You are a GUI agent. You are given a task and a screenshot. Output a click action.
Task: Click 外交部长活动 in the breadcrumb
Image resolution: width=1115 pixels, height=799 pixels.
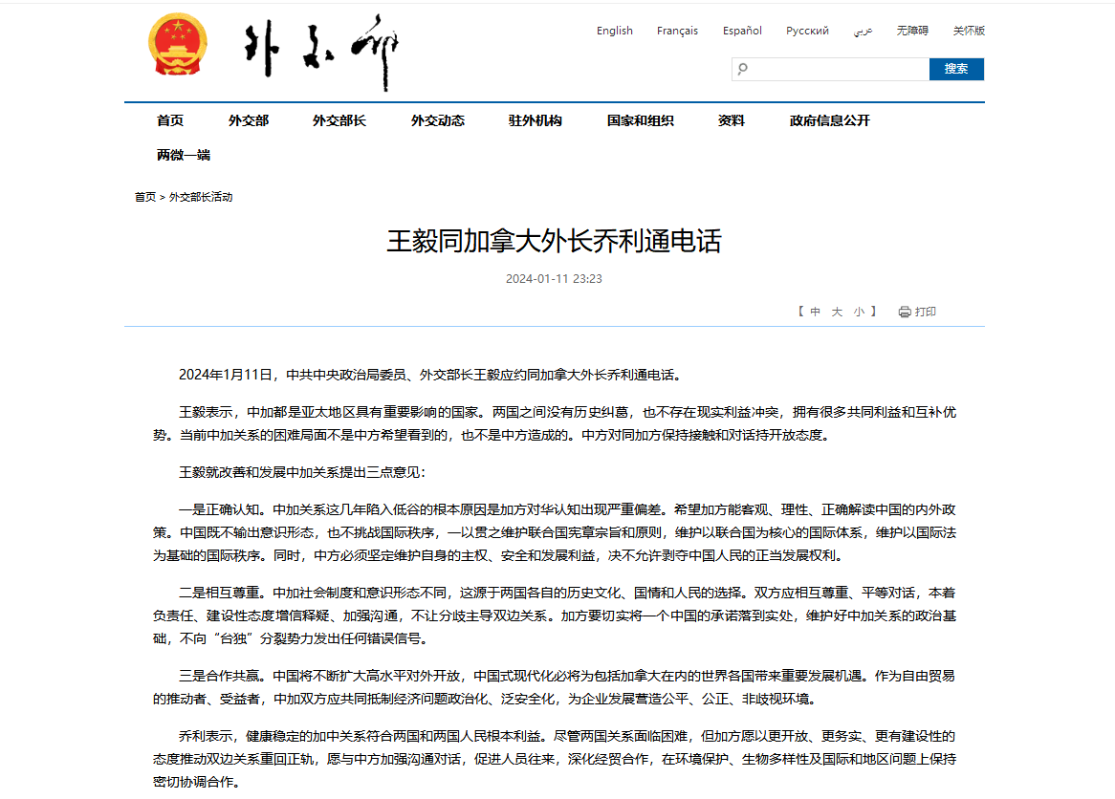200,197
